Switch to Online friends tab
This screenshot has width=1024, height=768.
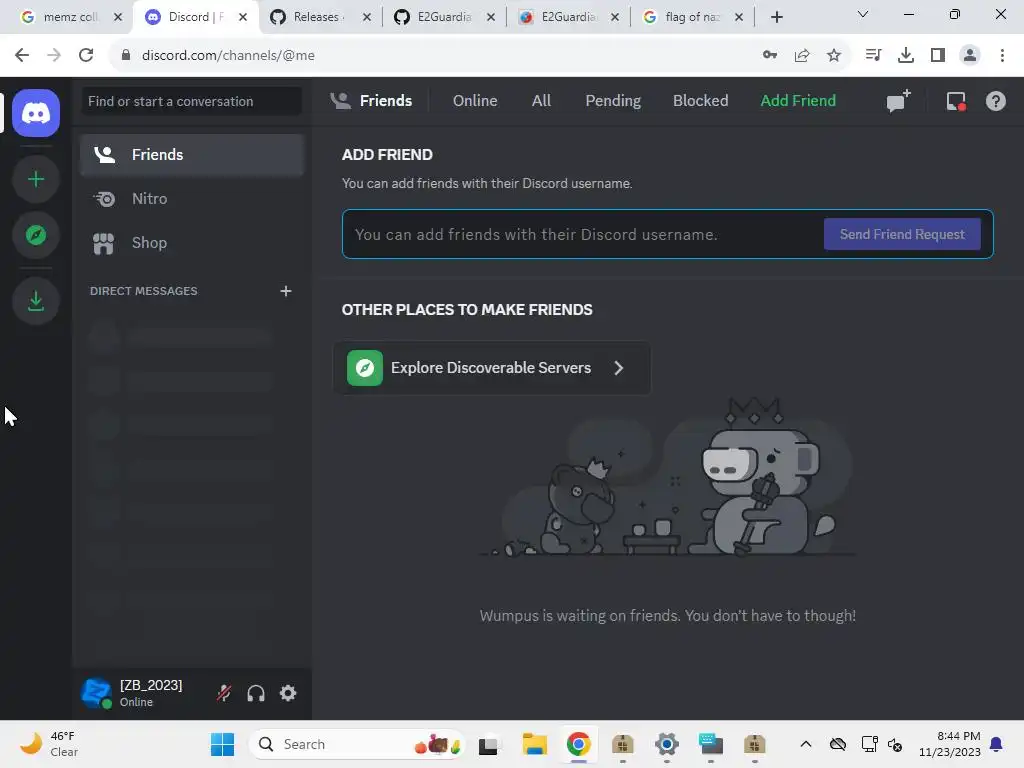click(475, 101)
